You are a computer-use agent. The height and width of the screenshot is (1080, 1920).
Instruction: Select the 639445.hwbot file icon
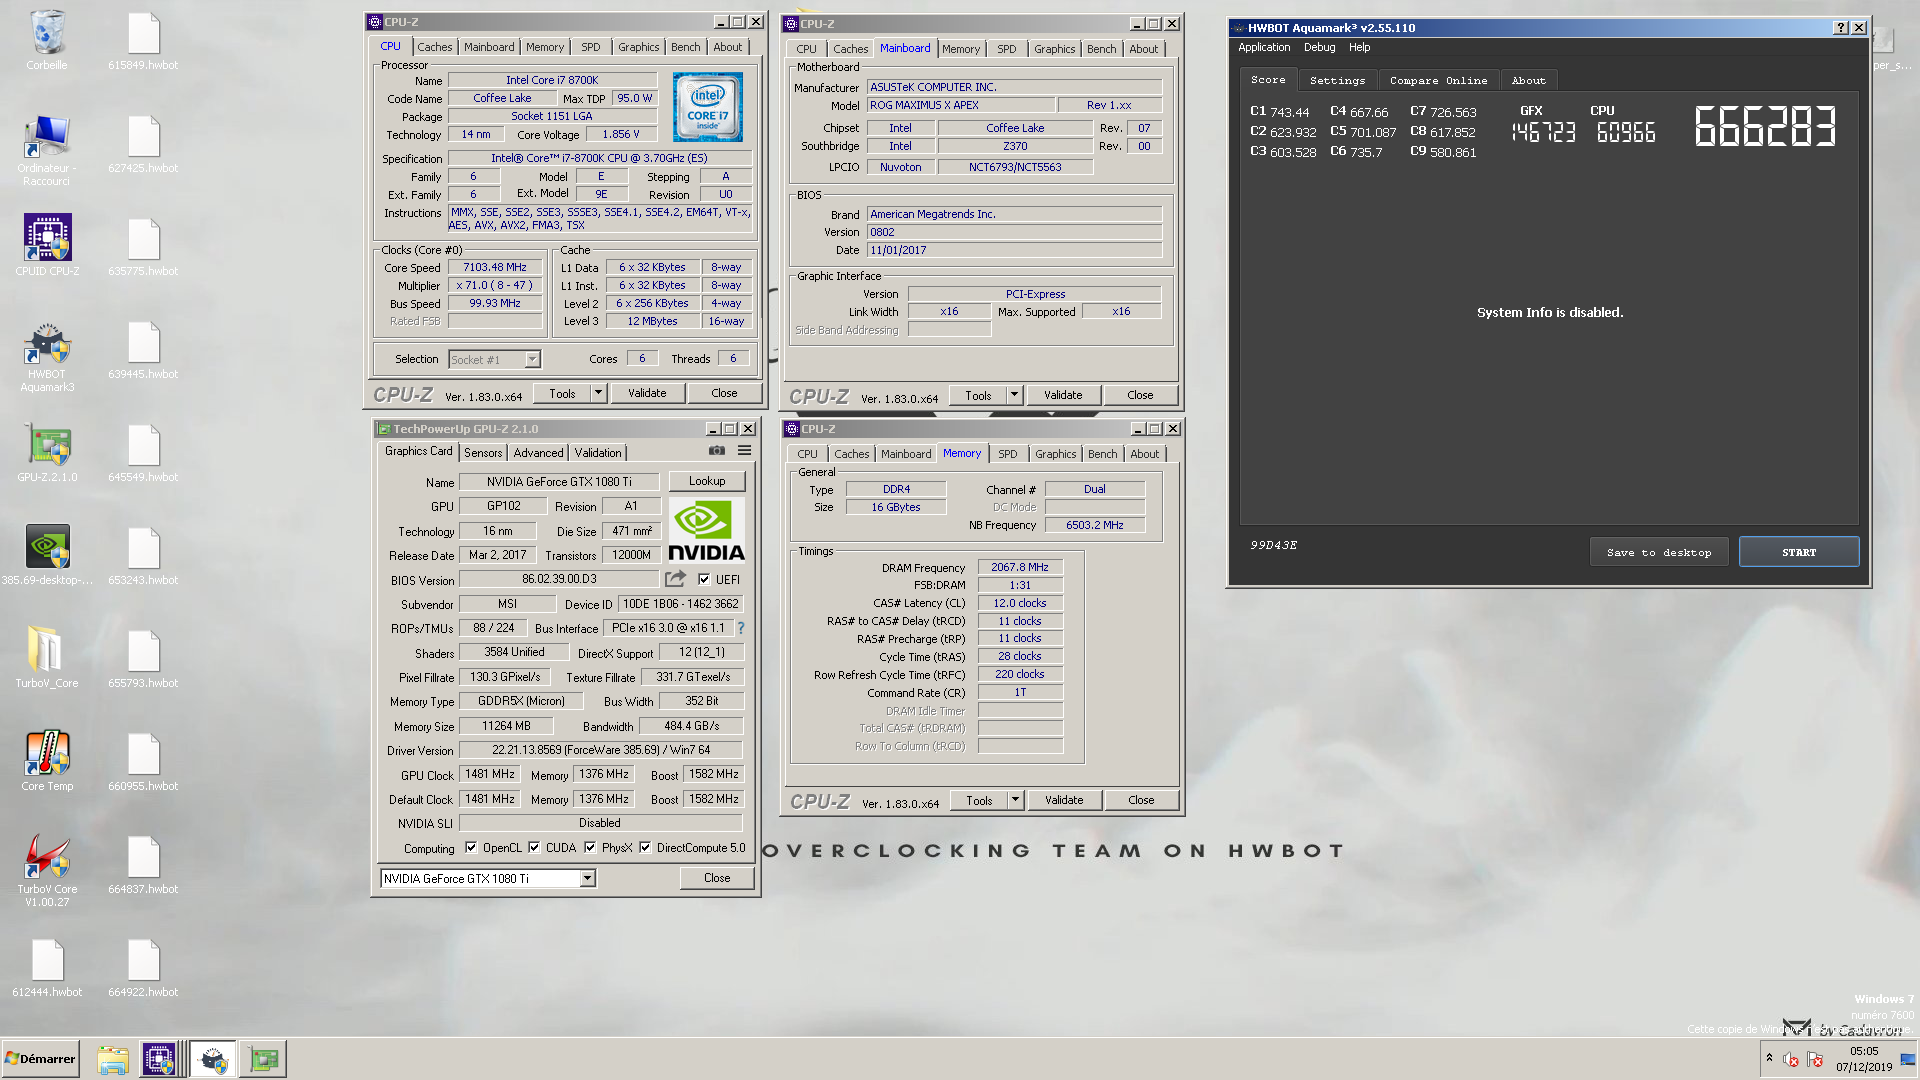[x=143, y=349]
